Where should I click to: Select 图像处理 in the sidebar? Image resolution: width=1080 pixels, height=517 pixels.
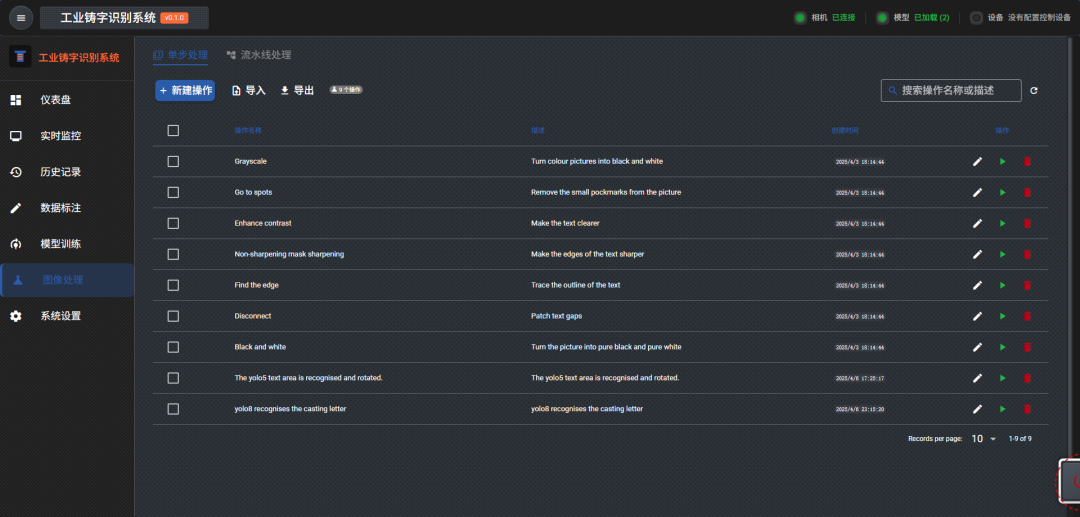67,280
